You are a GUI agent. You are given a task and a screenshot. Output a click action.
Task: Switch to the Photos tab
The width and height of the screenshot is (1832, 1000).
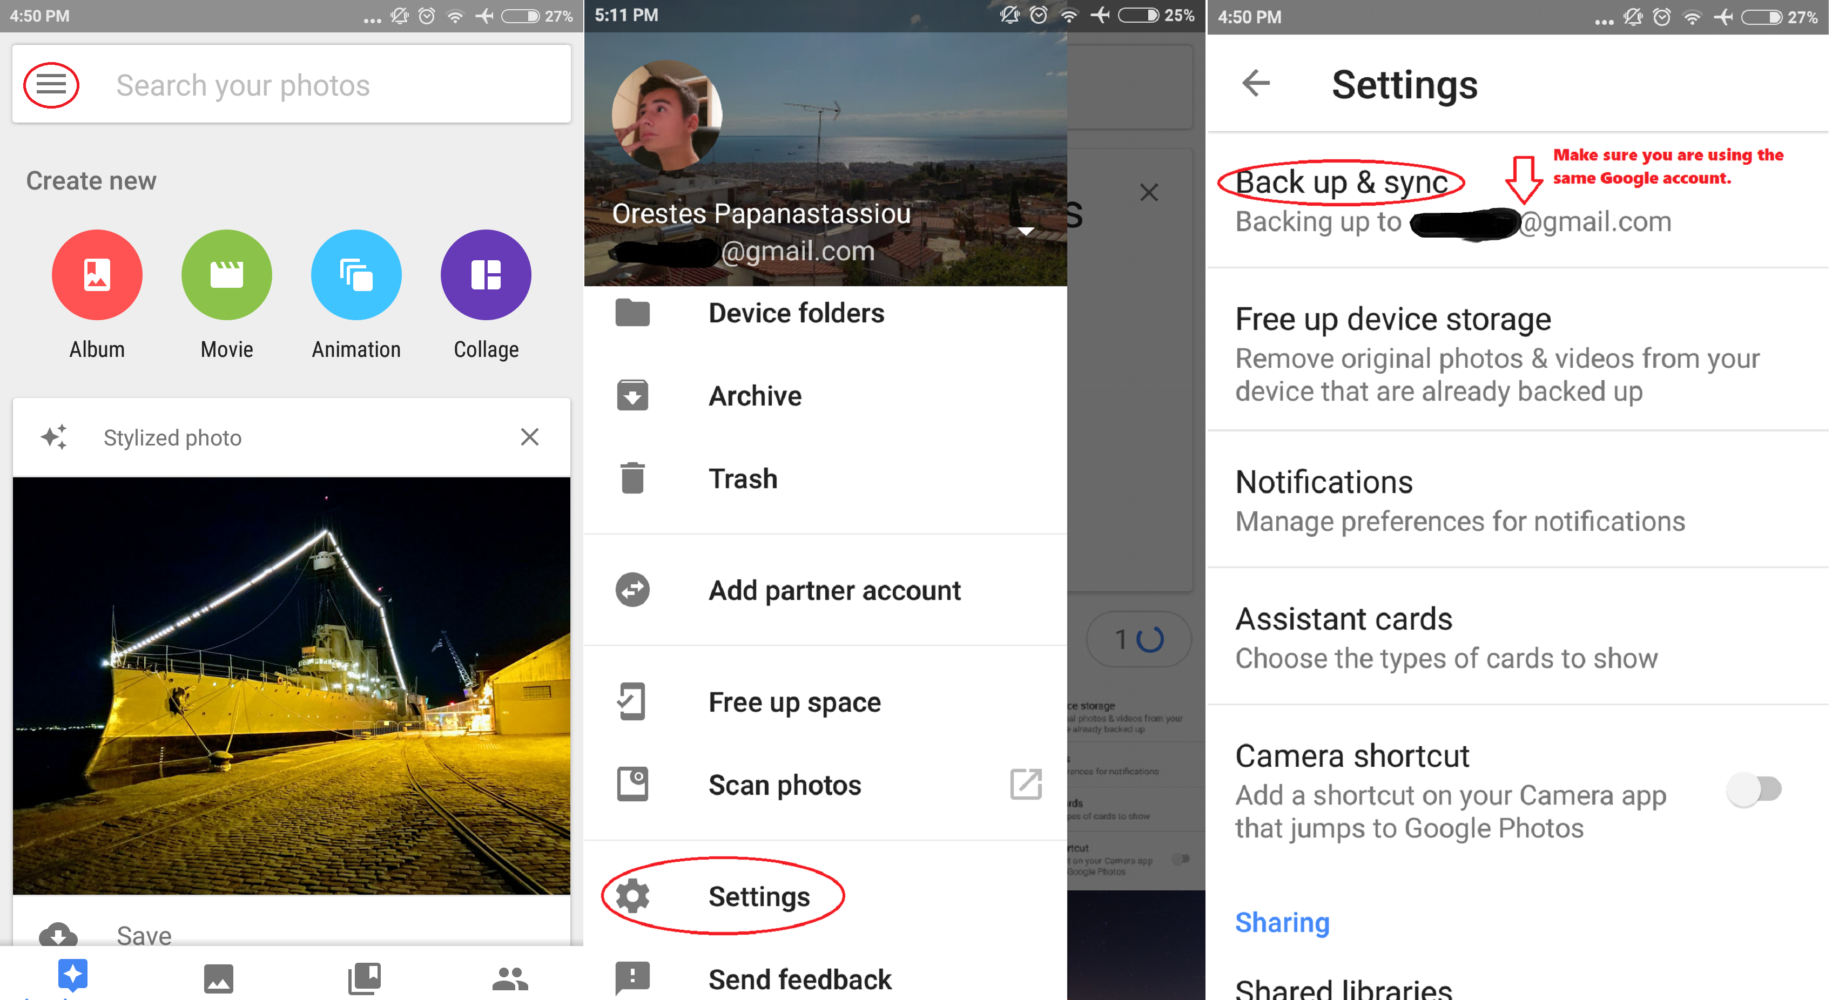point(218,978)
